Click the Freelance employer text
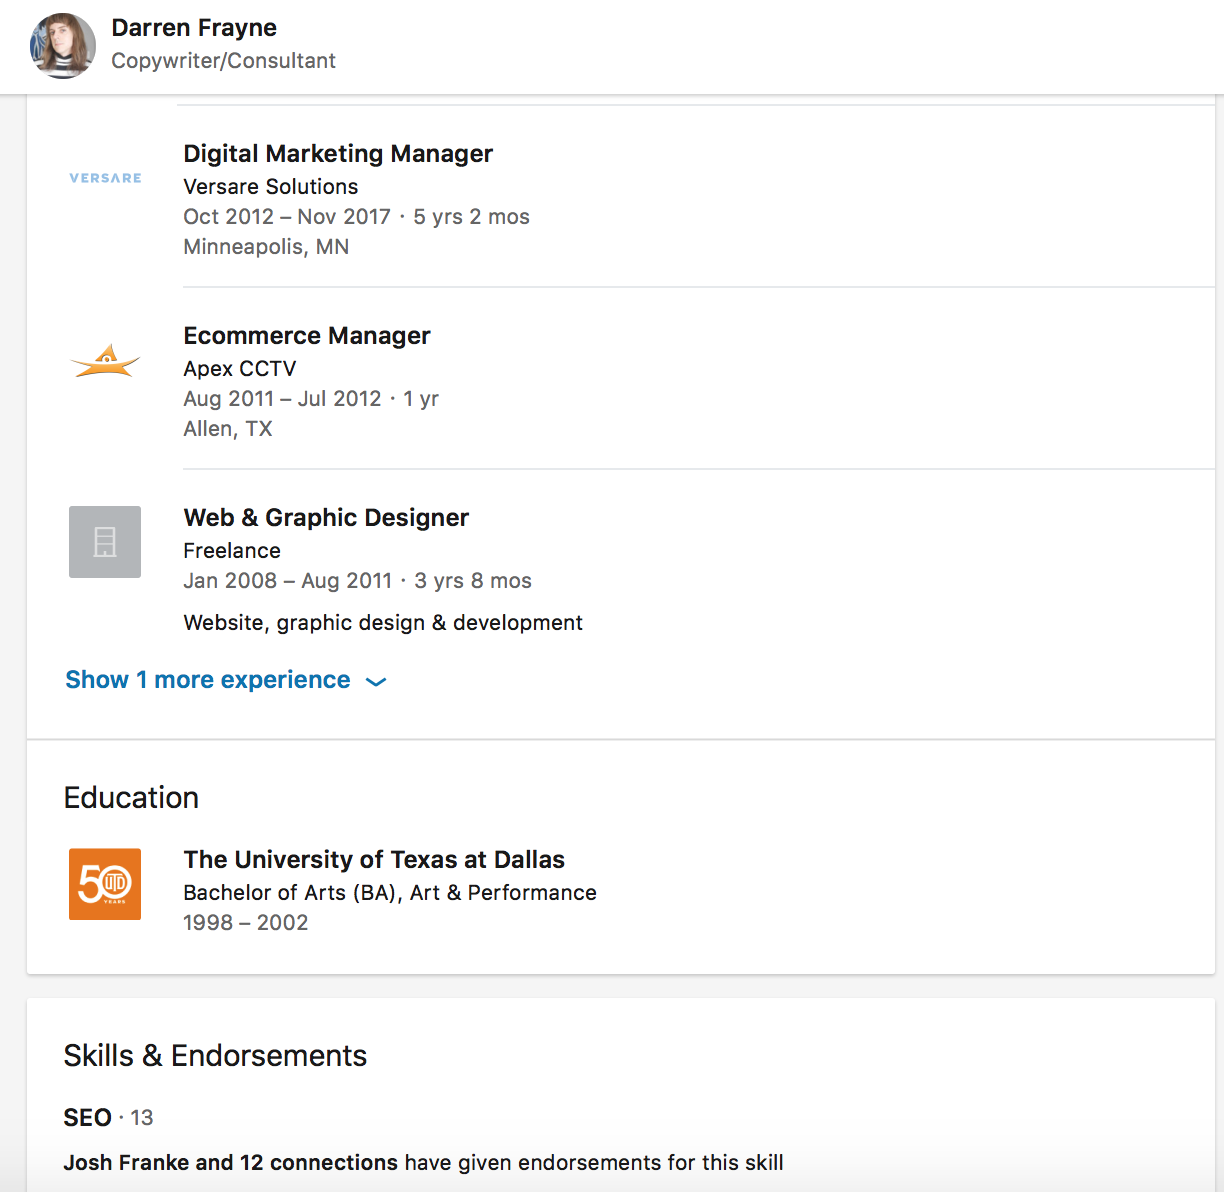 pos(232,551)
